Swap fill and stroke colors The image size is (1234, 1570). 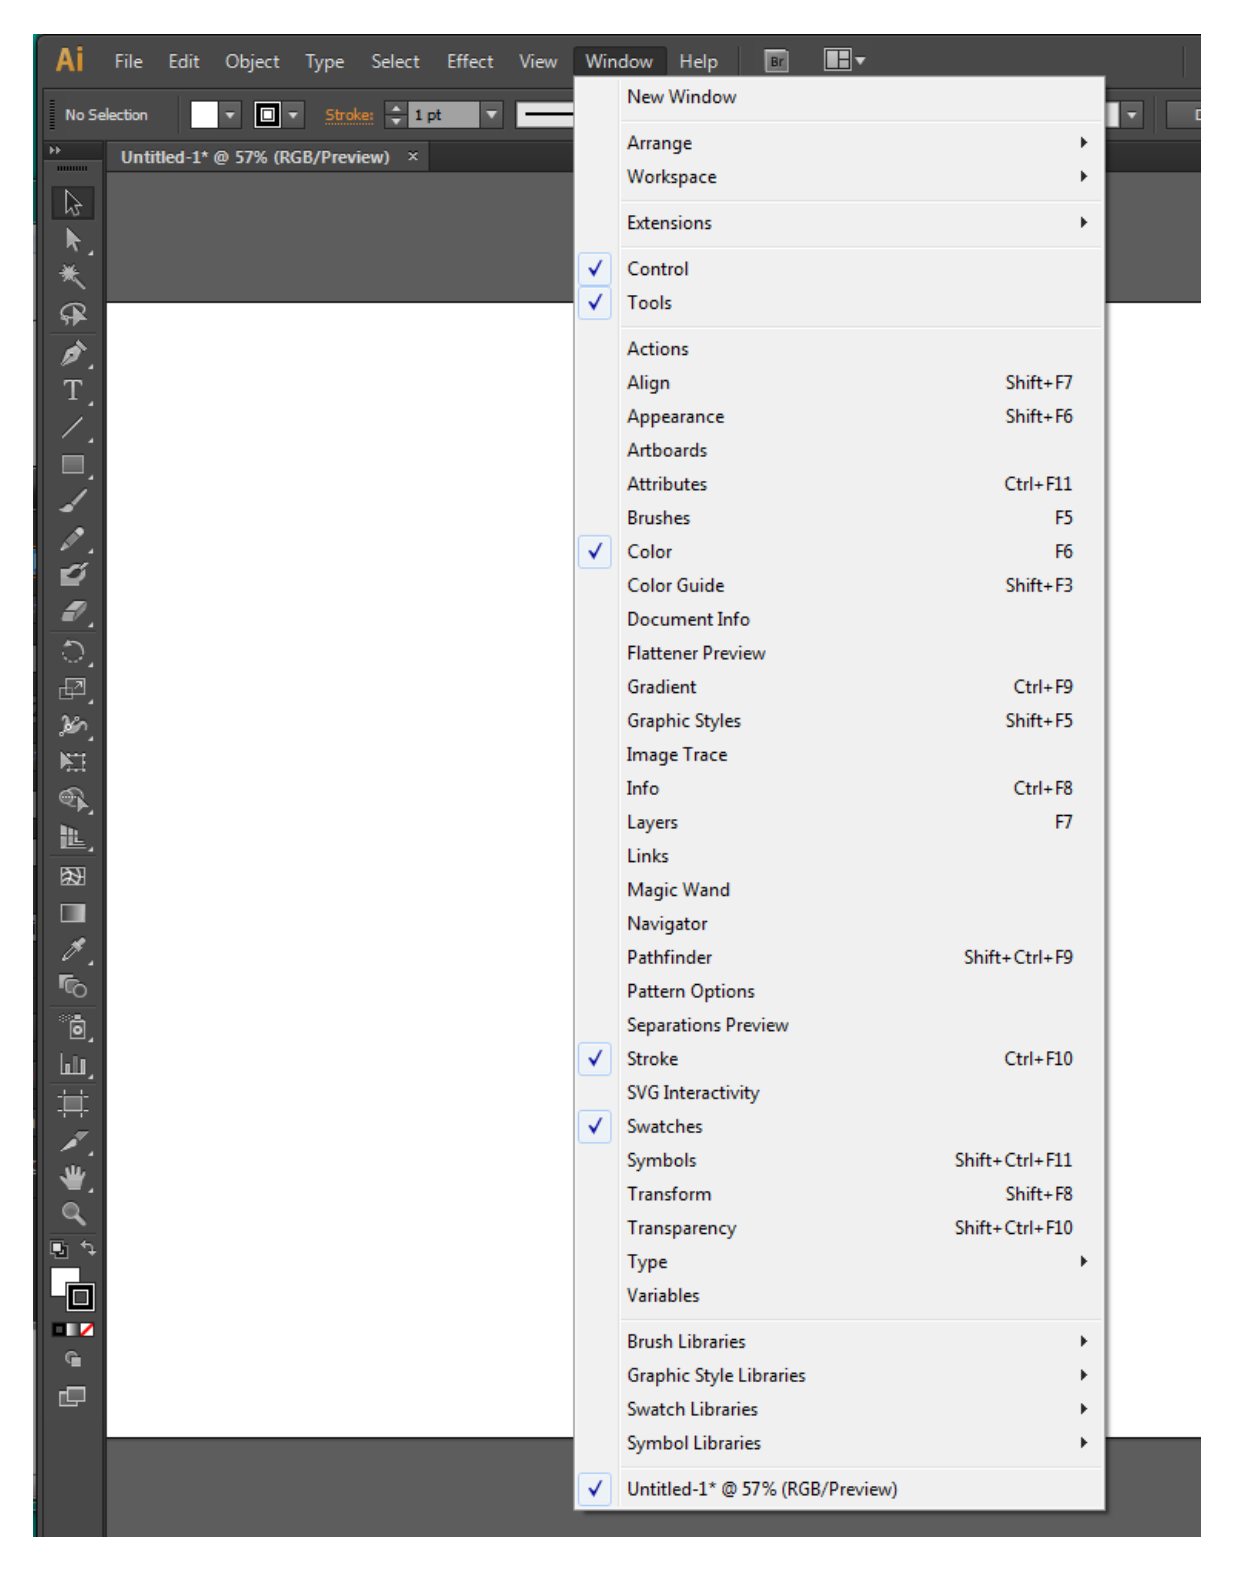pyautogui.click(x=88, y=1247)
